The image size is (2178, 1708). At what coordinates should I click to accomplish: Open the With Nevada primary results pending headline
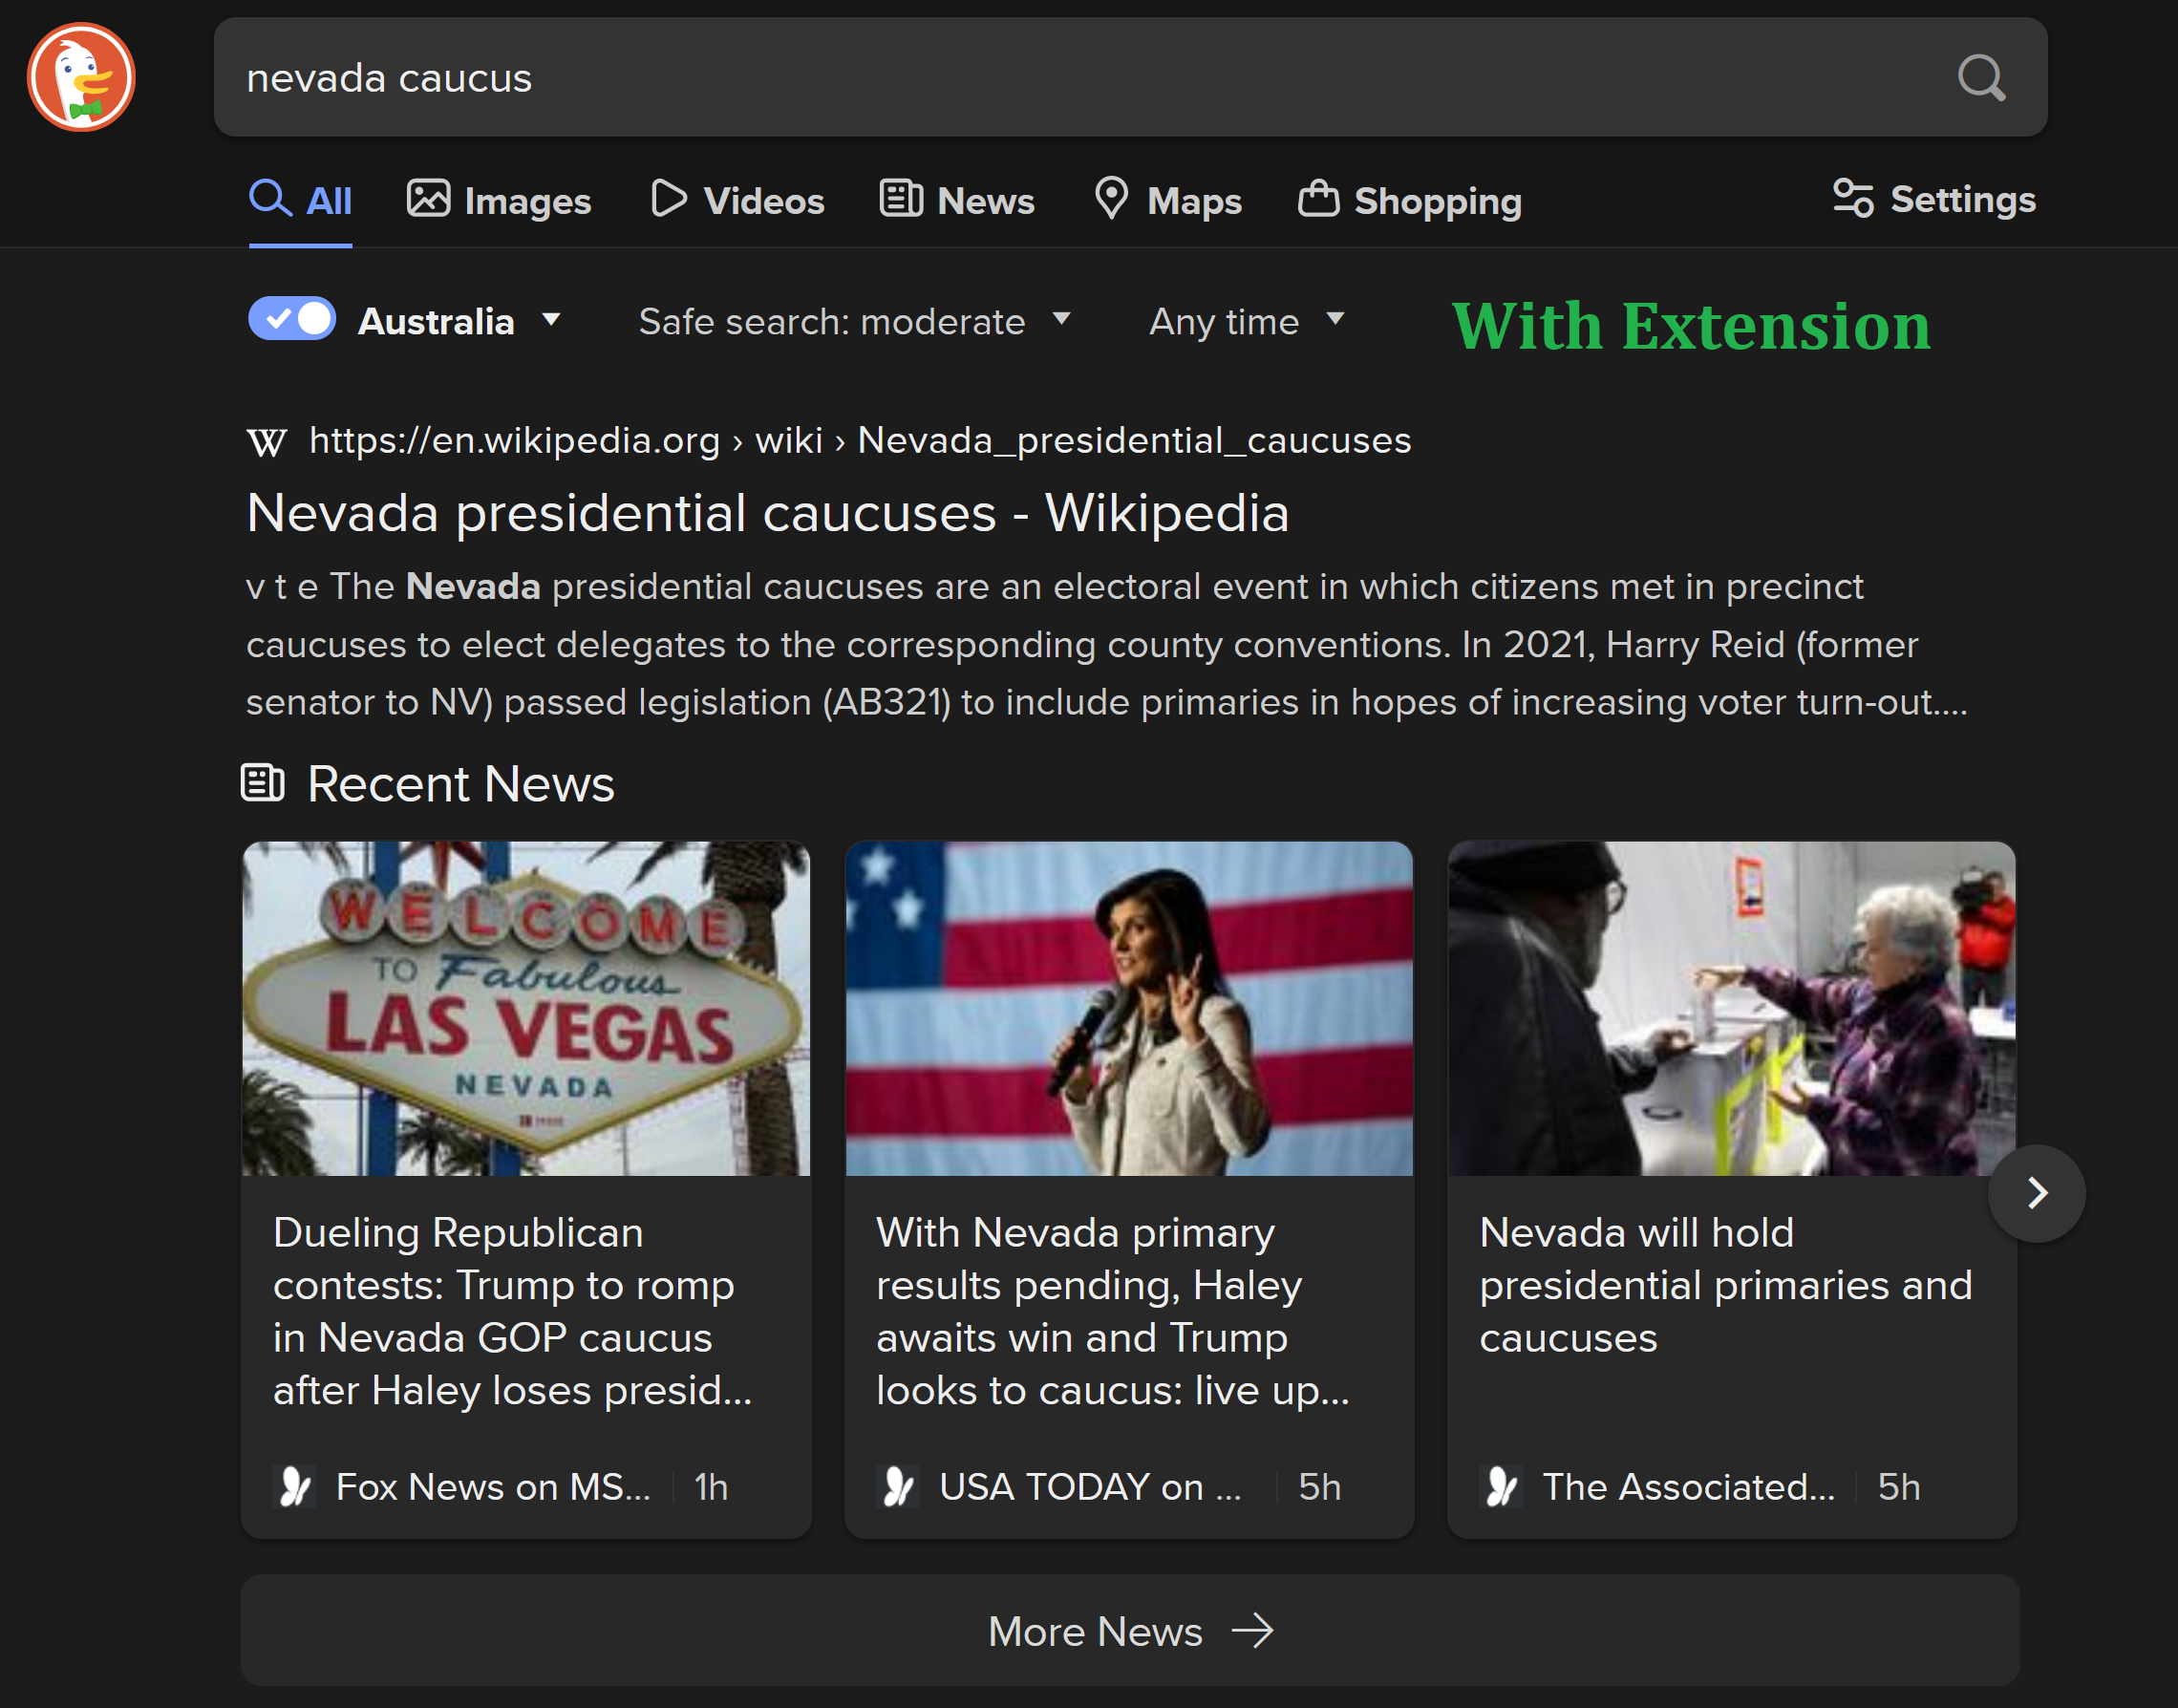[1112, 1311]
